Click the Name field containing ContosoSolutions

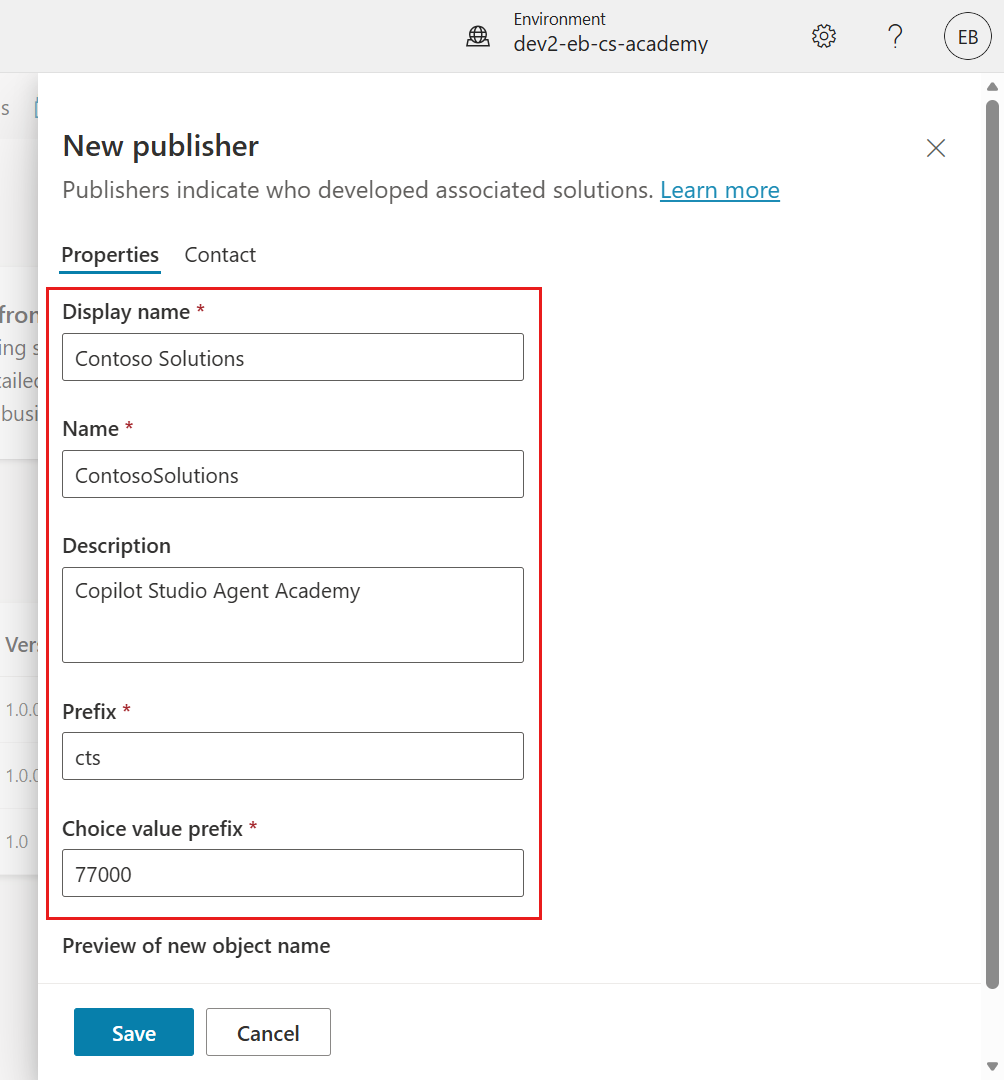[x=293, y=475]
